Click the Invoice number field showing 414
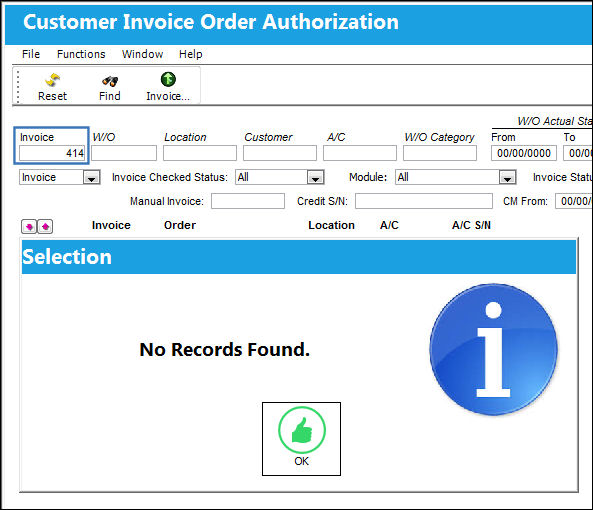The width and height of the screenshot is (593, 510). [52, 153]
